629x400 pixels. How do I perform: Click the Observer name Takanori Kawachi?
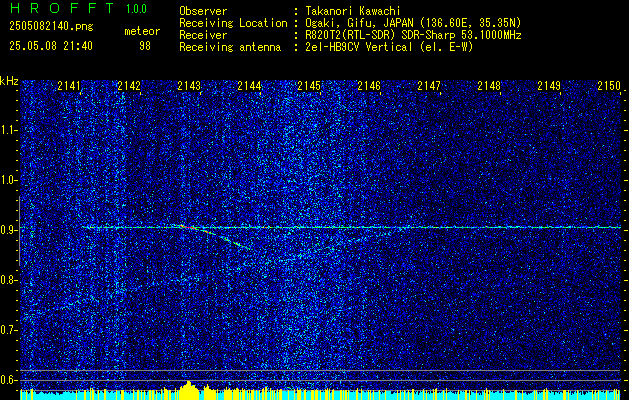click(x=353, y=11)
